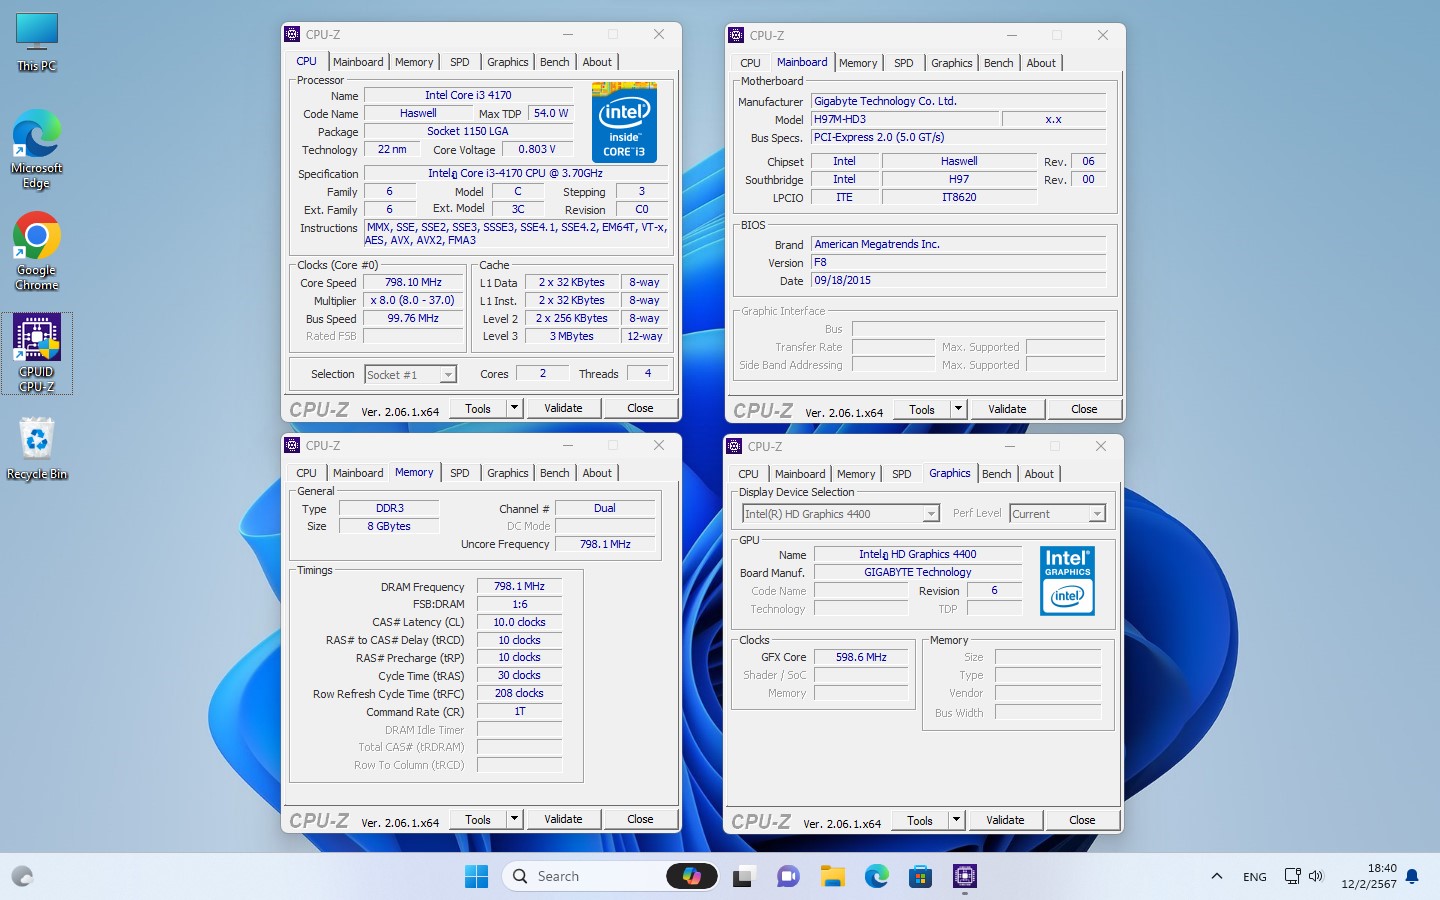Click the Intel Core i3 4170 name field
1440x900 pixels.
[467, 95]
